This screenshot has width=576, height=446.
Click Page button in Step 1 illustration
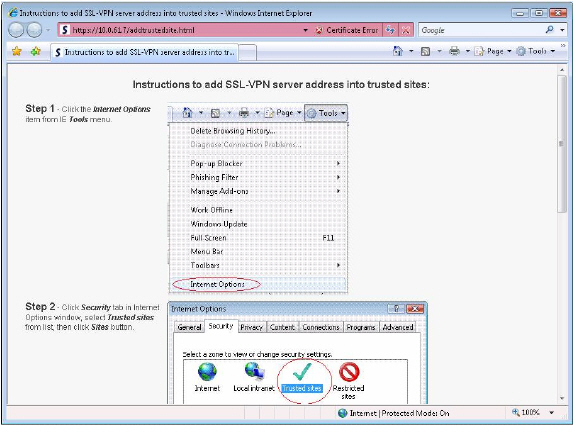(x=283, y=113)
